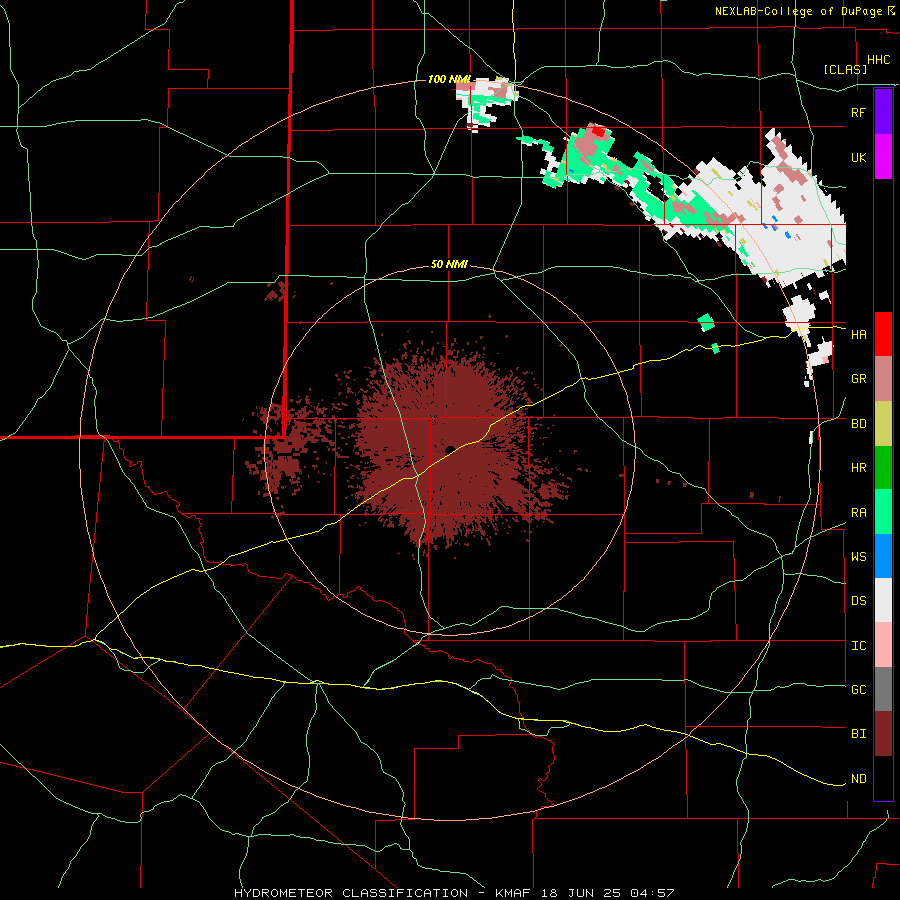
Task: Click the HR legend label
Action: 858,468
